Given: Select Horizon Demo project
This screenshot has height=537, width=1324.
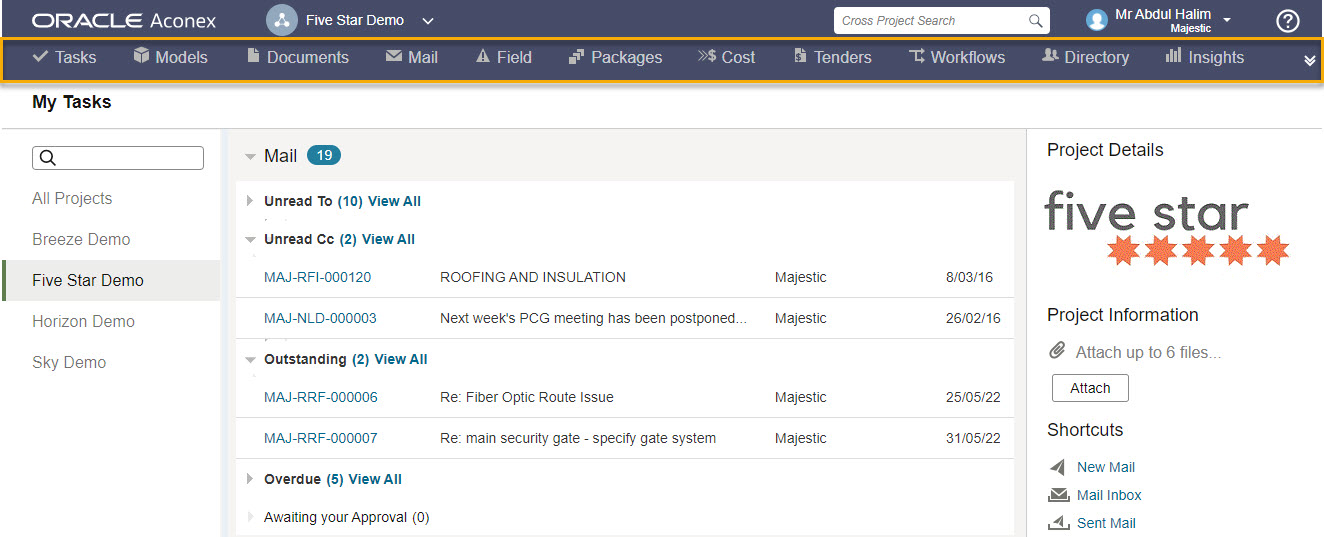Looking at the screenshot, I should (x=83, y=321).
